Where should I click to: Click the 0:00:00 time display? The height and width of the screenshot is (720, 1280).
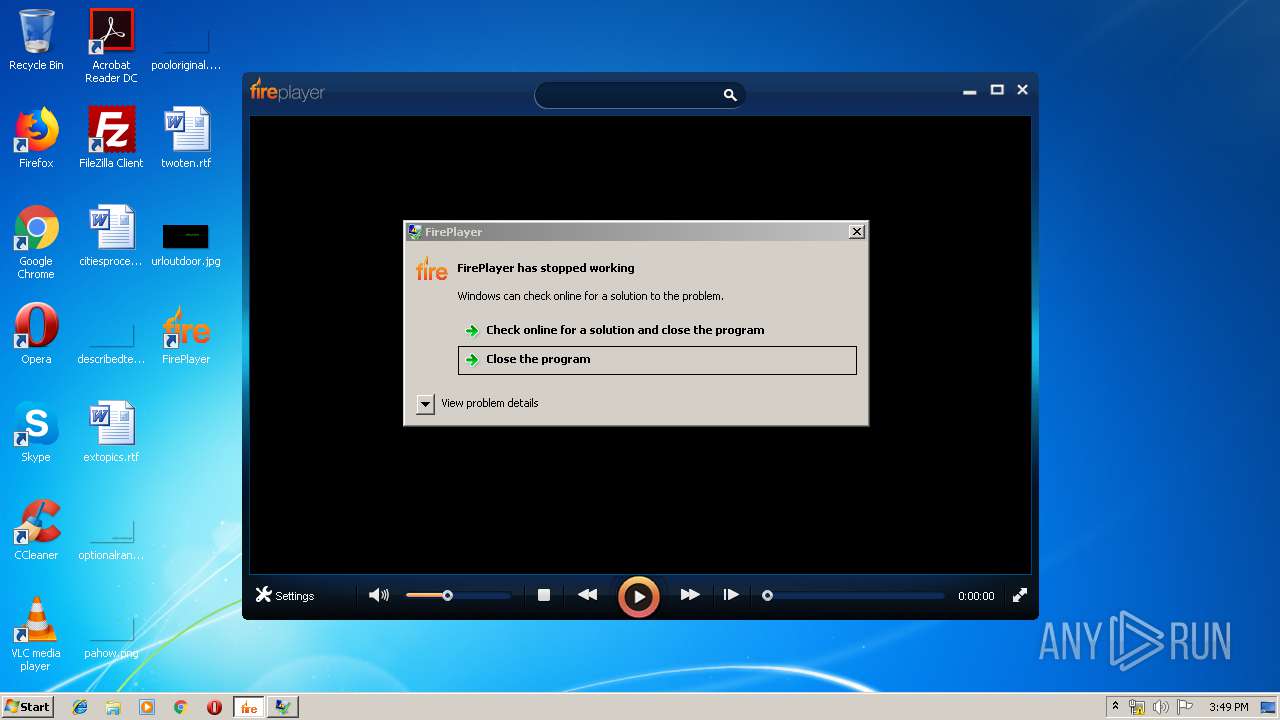tap(976, 596)
